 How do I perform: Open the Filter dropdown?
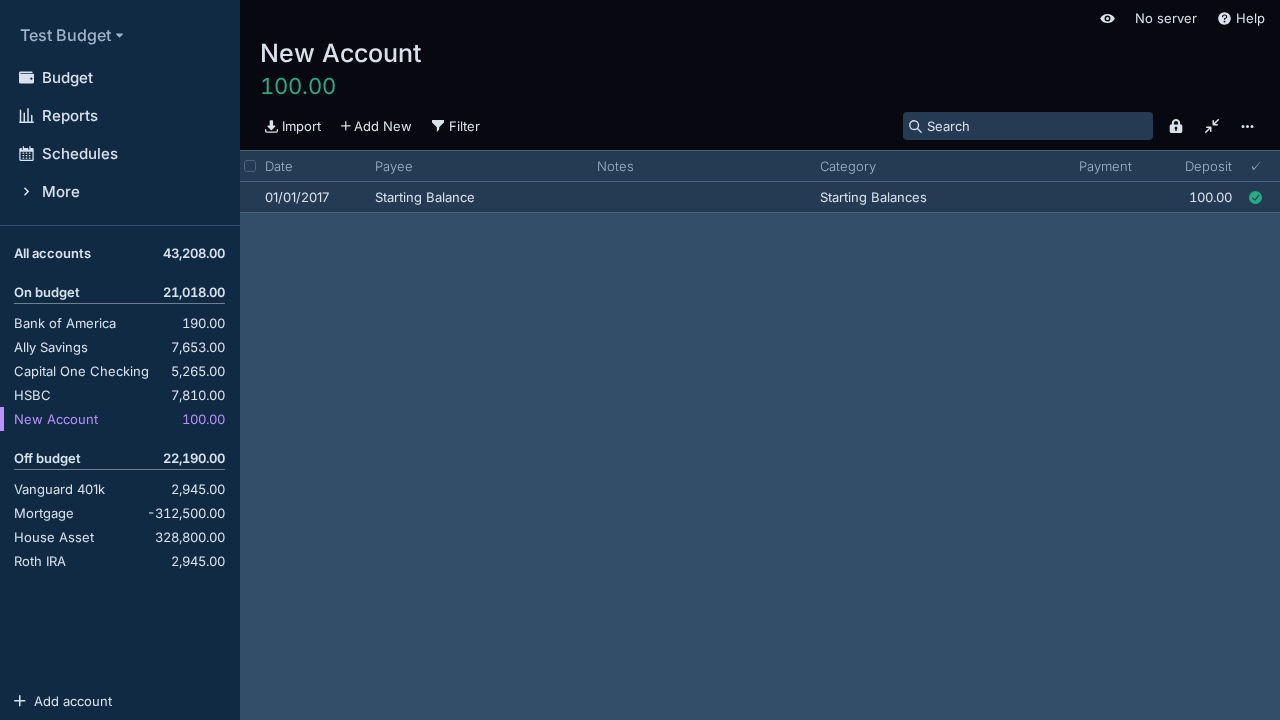coord(456,126)
